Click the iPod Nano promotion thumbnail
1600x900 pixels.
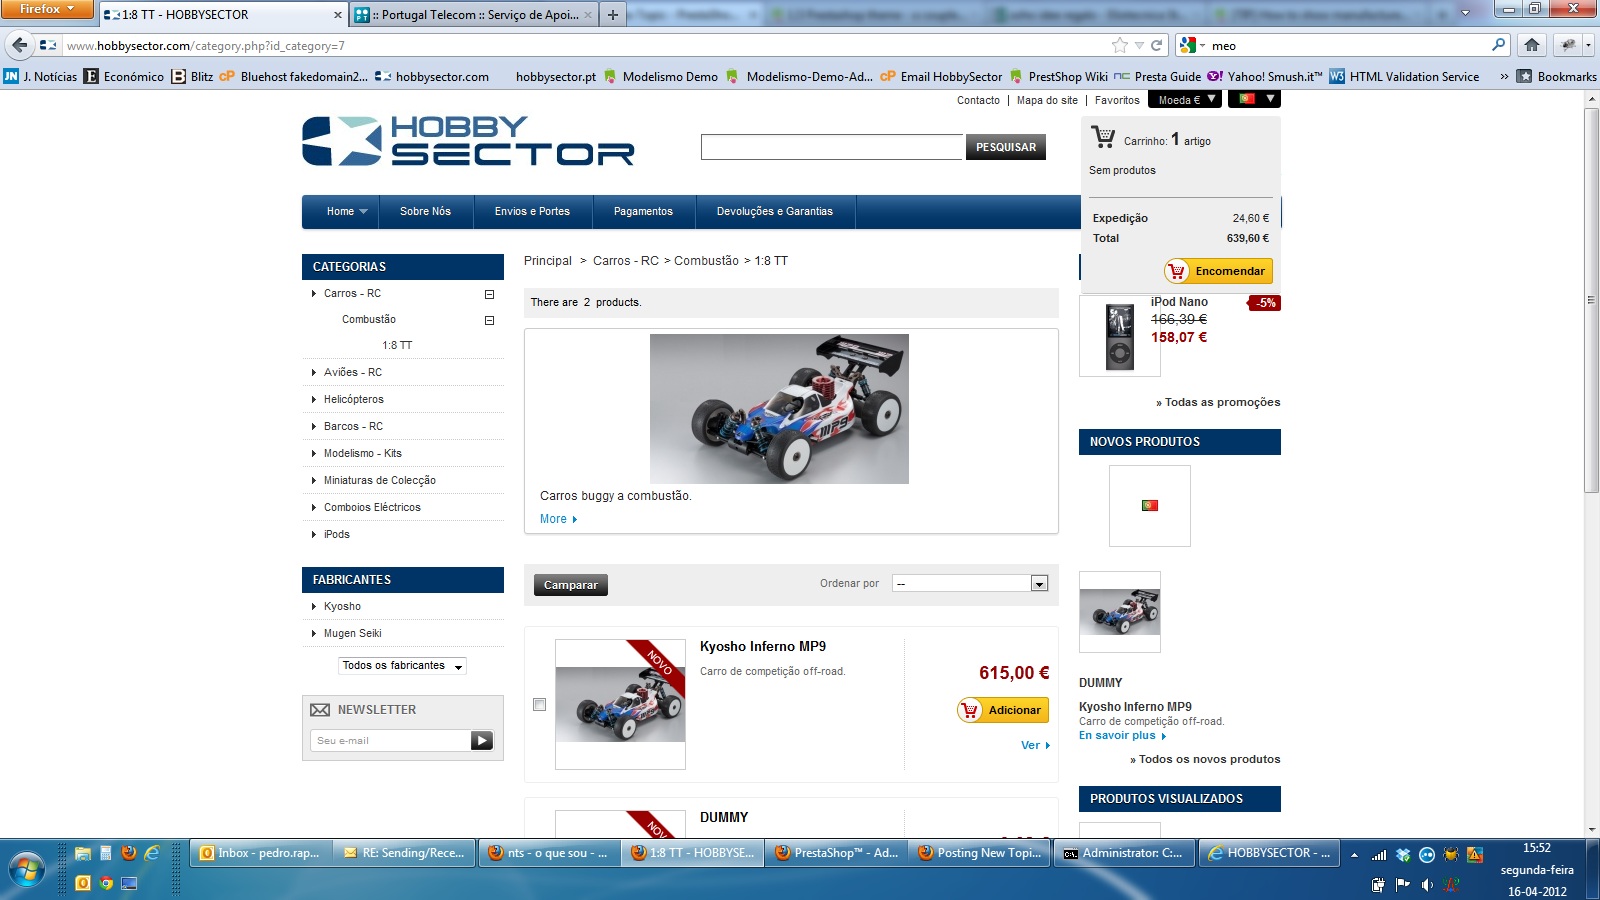tap(1120, 336)
